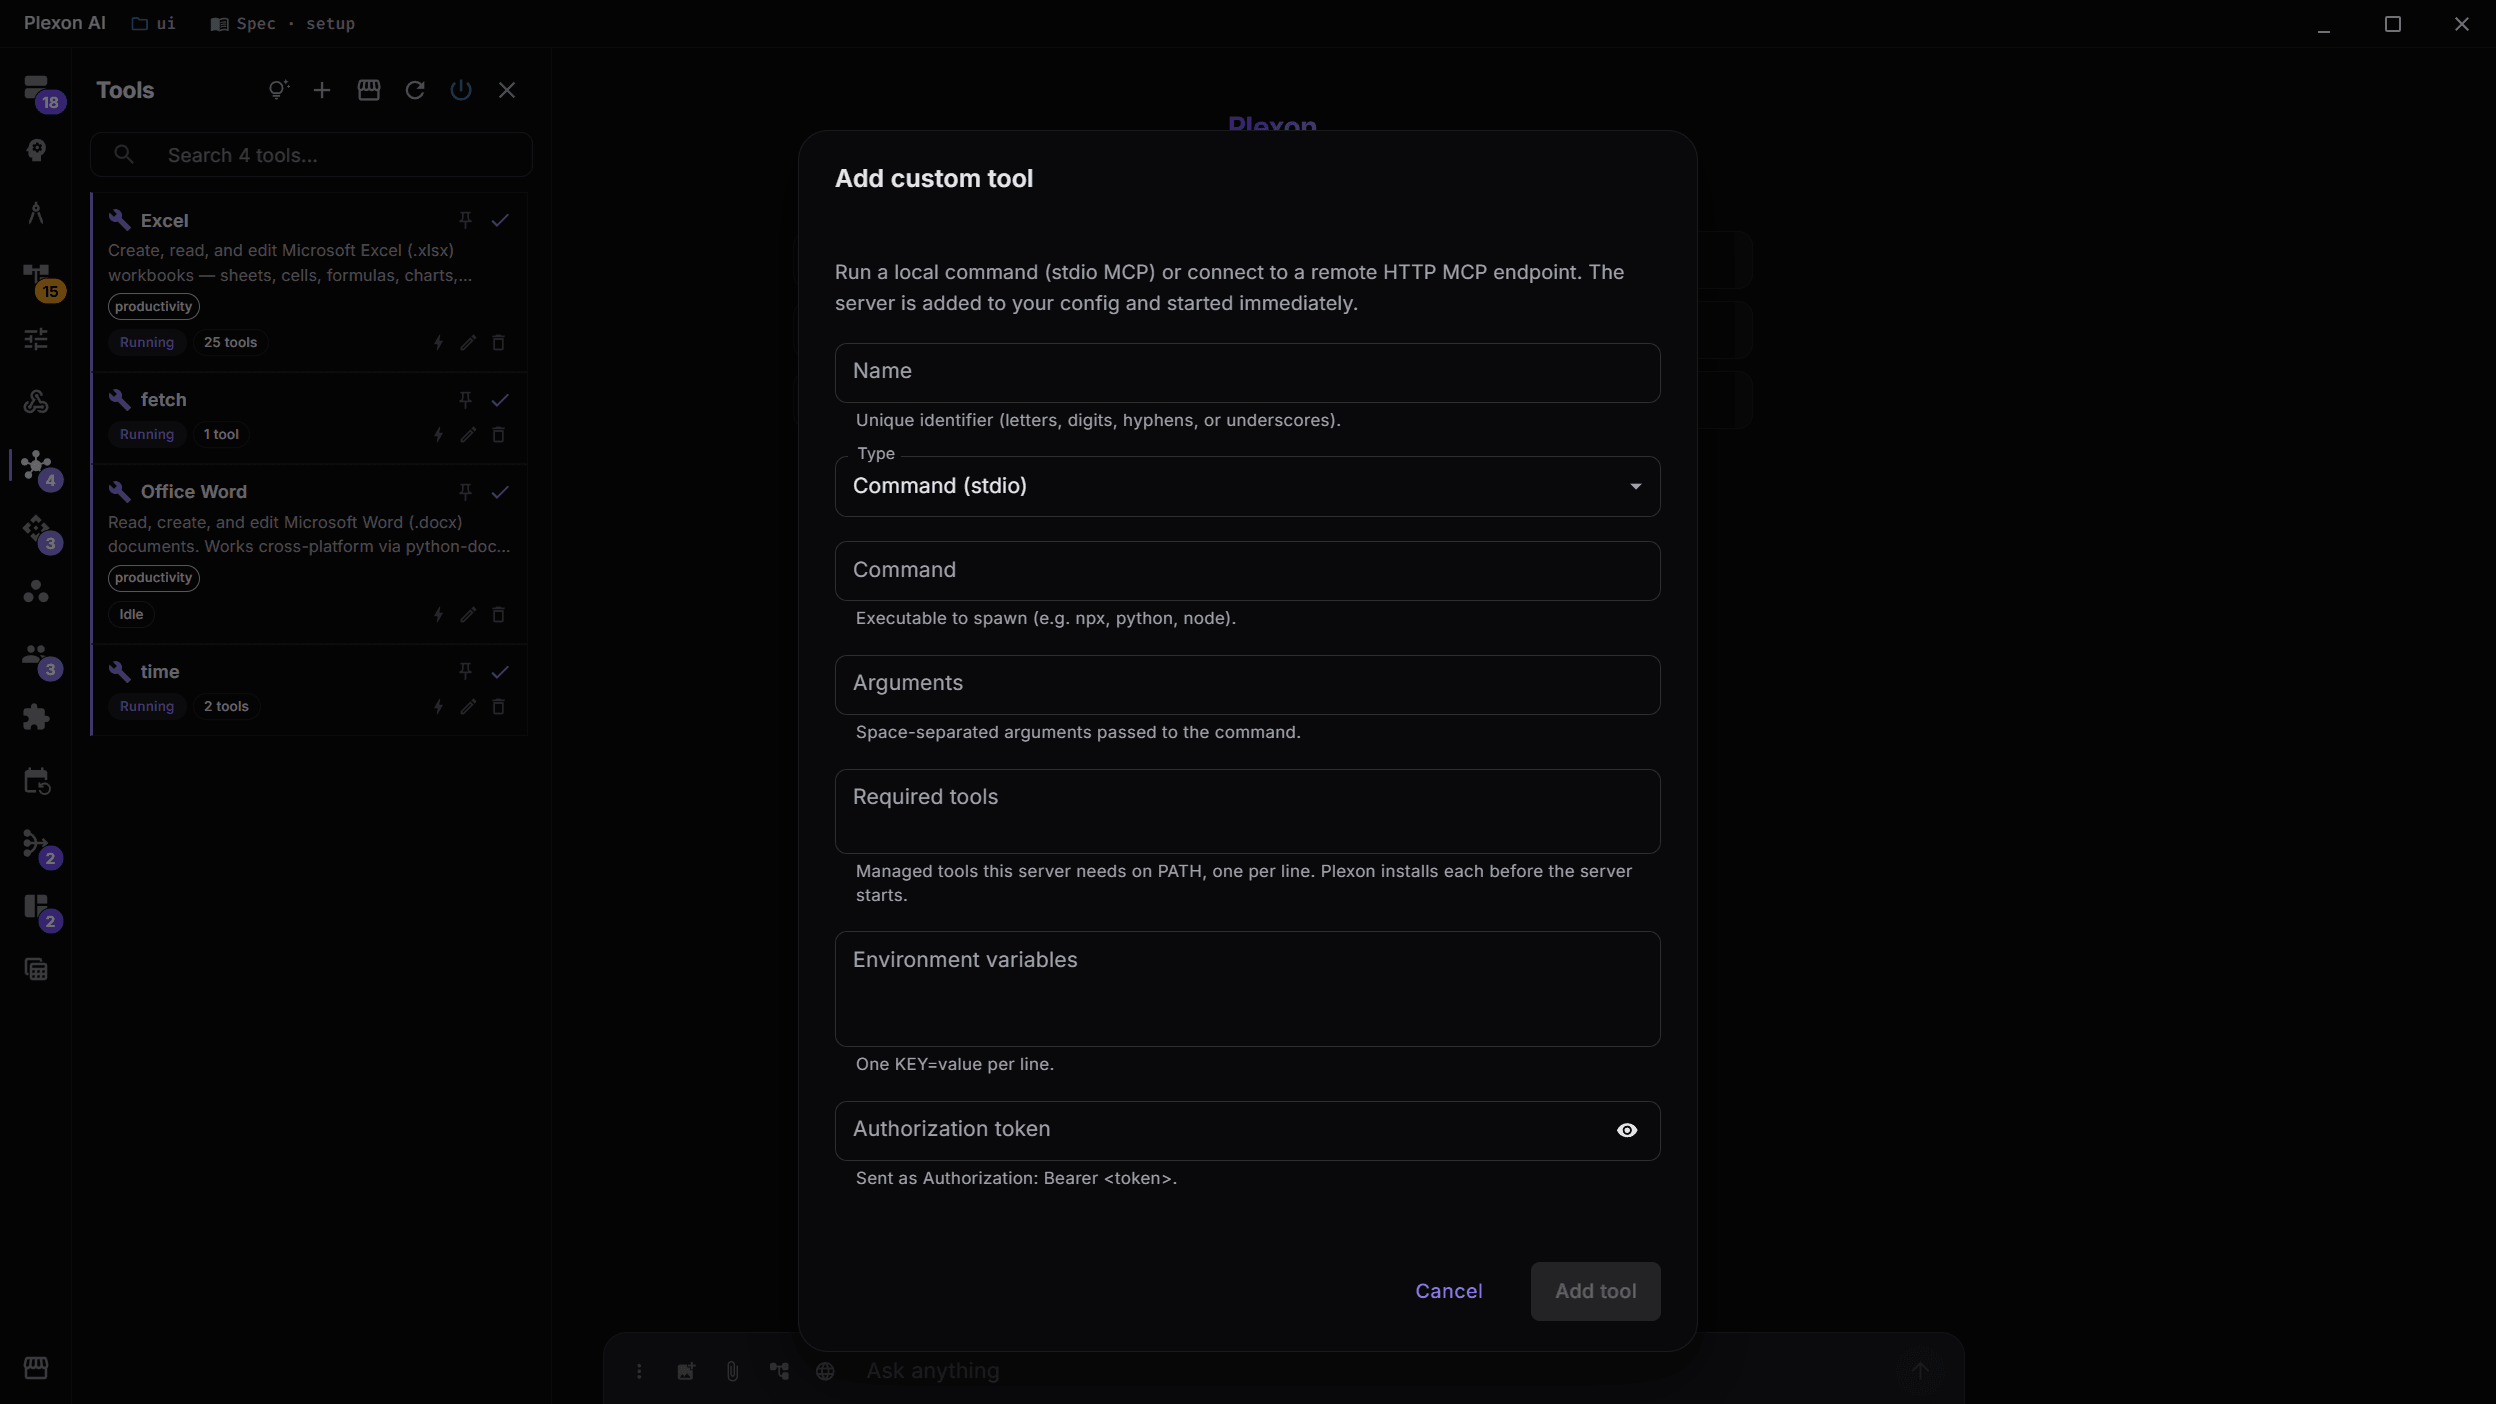Open the compass drafting icon in sidebar

tap(37, 213)
